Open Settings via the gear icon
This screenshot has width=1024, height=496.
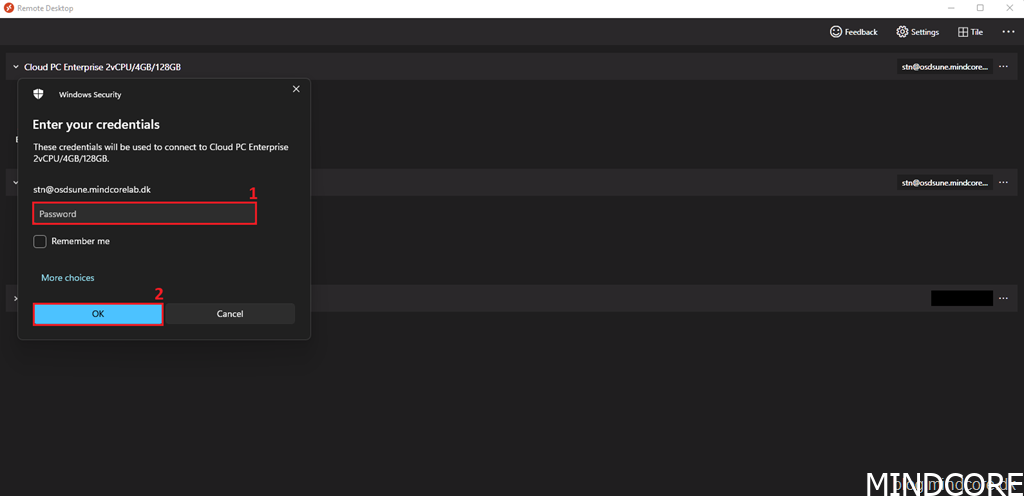pyautogui.click(x=902, y=32)
